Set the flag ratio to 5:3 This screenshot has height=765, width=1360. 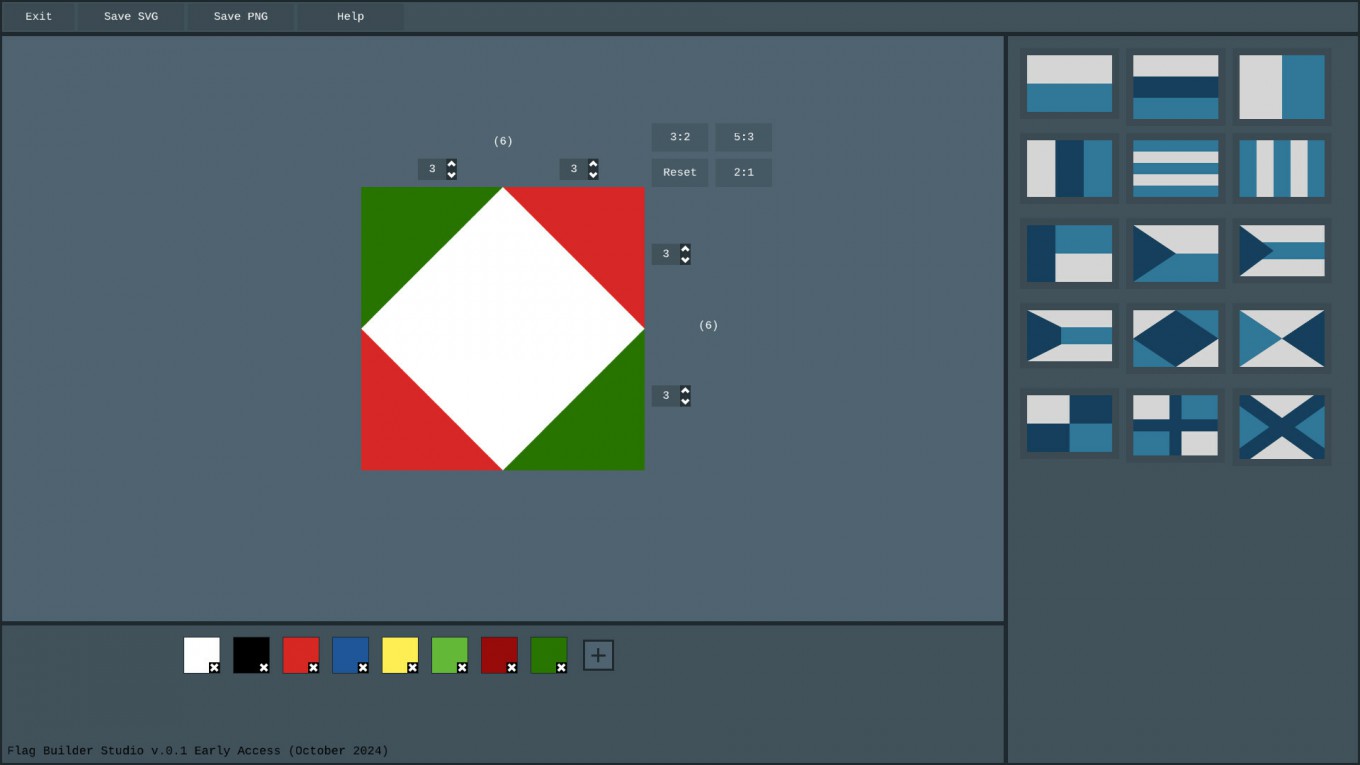click(743, 137)
